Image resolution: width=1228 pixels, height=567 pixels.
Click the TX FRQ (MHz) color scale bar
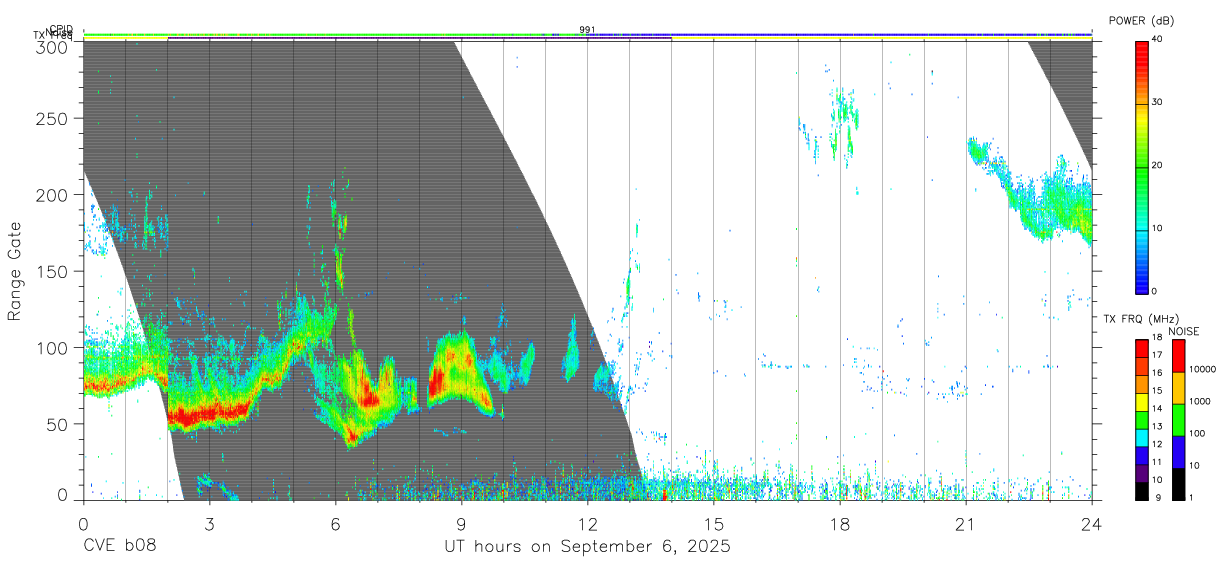coord(1142,420)
